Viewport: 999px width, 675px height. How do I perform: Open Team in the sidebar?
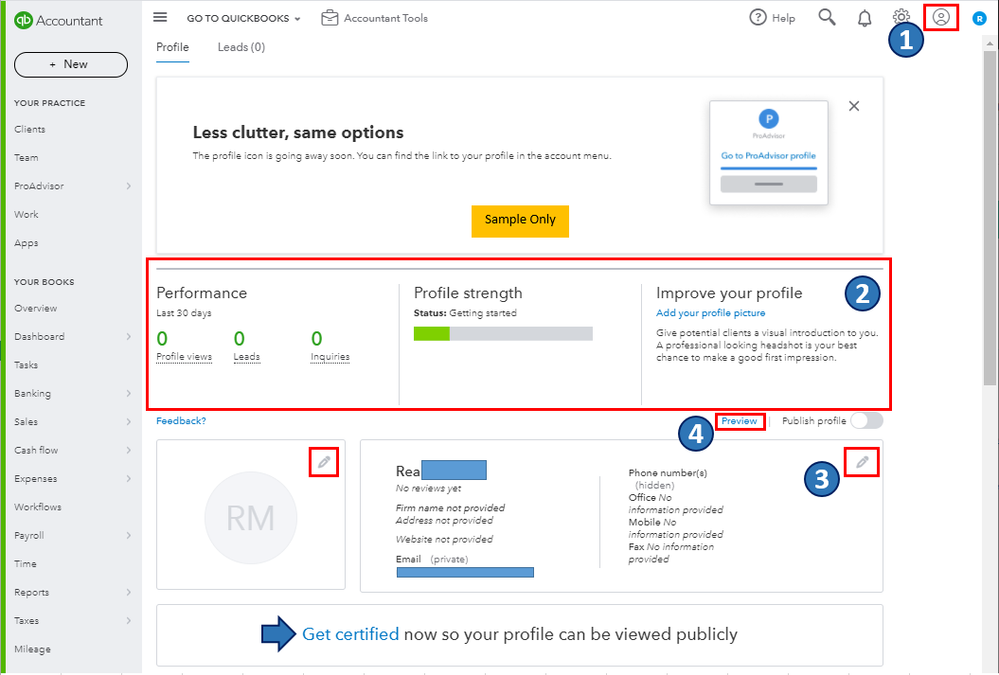(26, 157)
